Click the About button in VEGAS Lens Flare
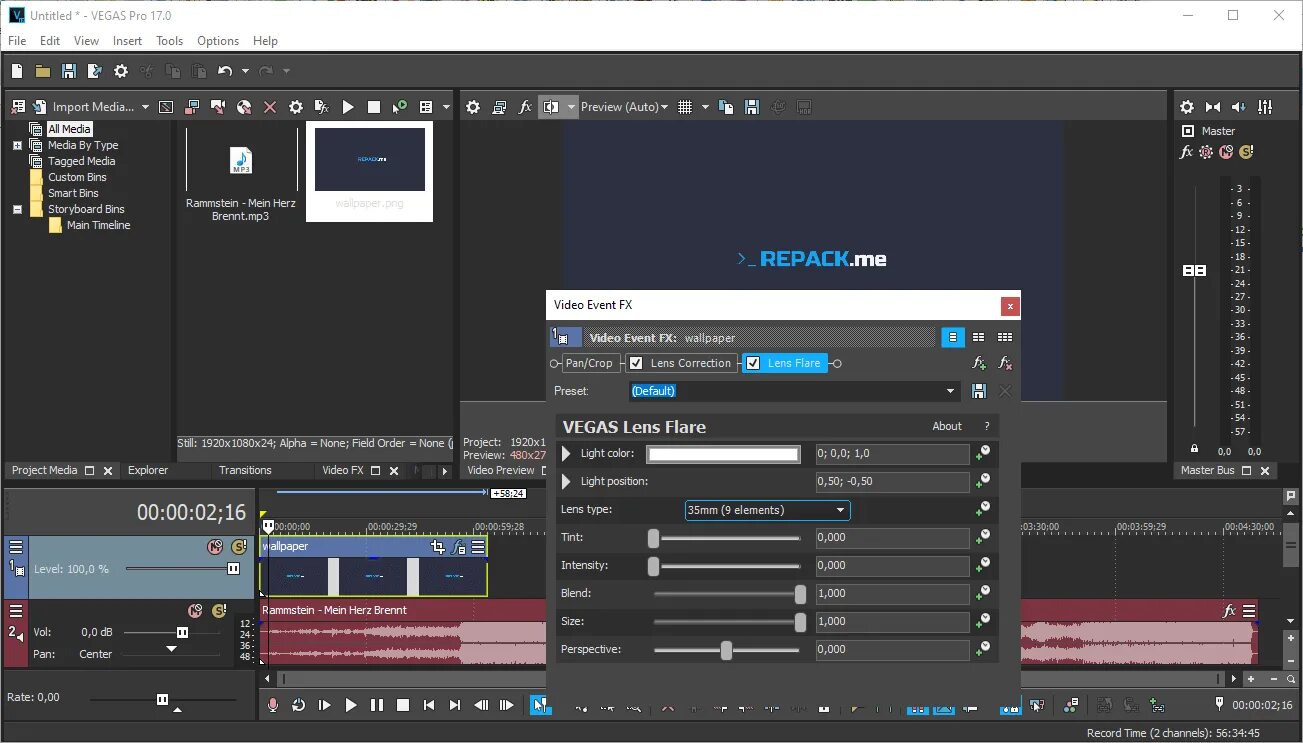This screenshot has height=743, width=1303. click(947, 426)
